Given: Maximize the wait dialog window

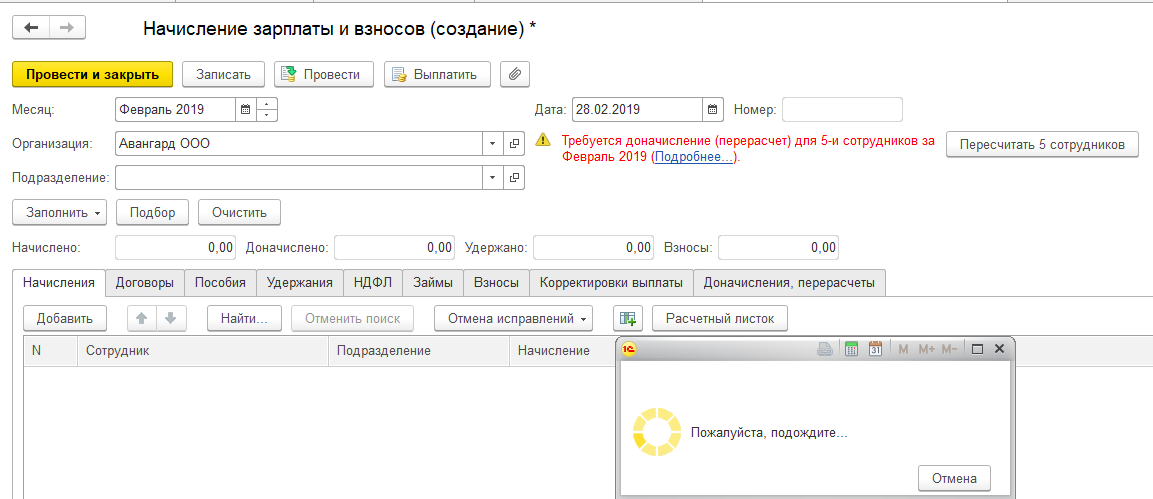Looking at the screenshot, I should [x=977, y=350].
